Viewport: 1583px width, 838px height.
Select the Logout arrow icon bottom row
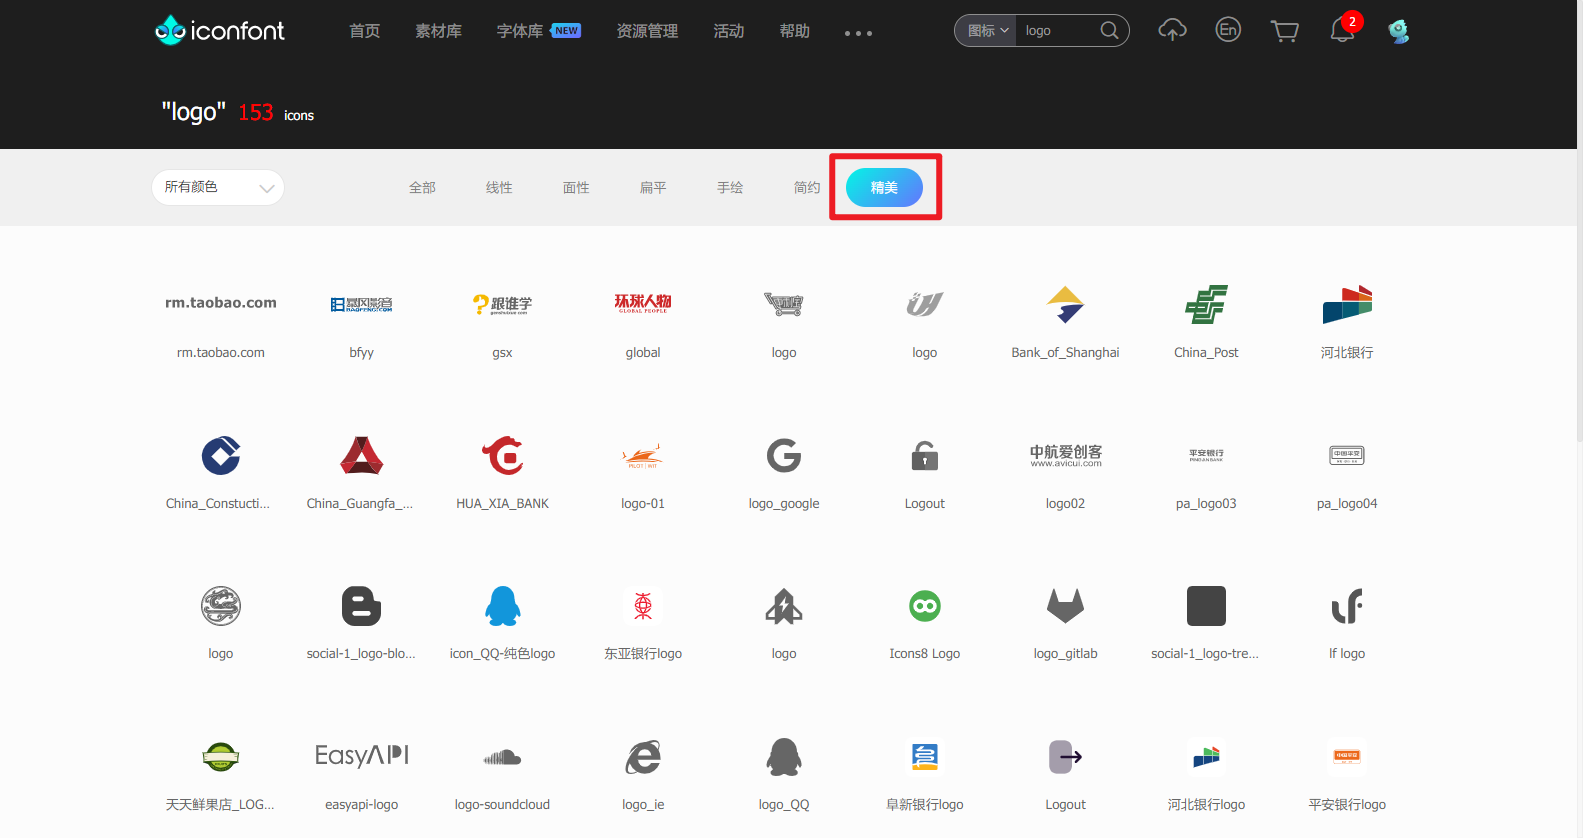pyautogui.click(x=1066, y=757)
